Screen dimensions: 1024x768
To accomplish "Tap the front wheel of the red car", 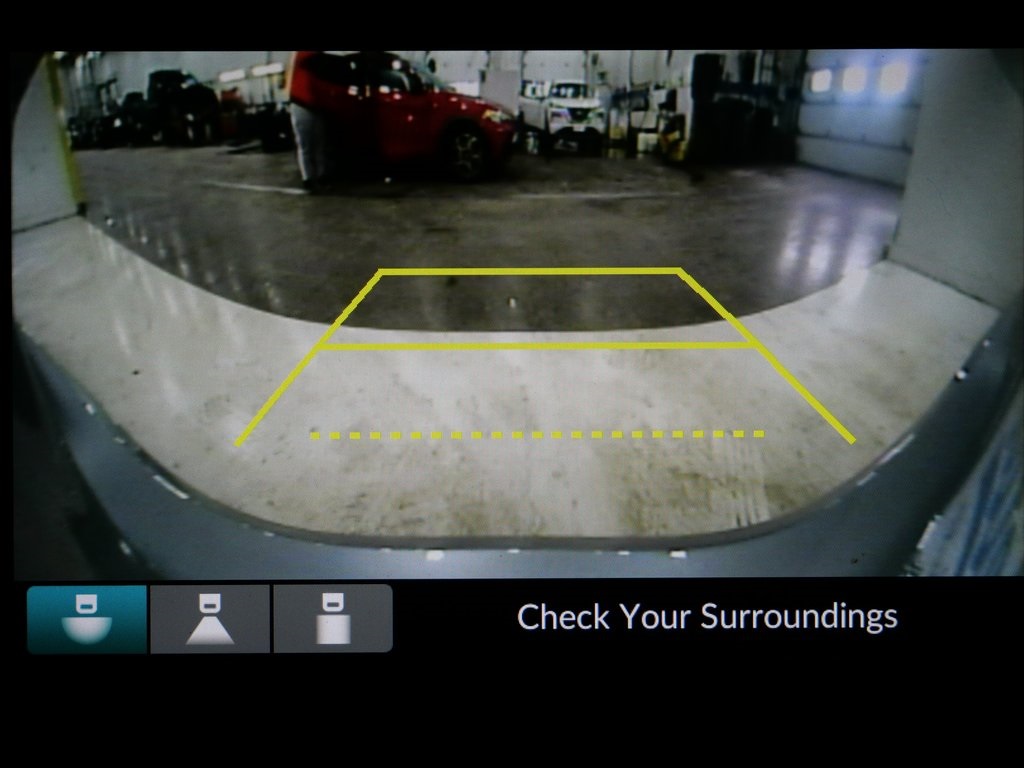I will tap(466, 150).
